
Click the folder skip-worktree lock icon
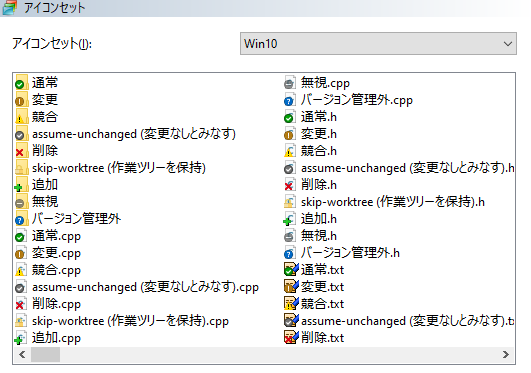click(21, 168)
